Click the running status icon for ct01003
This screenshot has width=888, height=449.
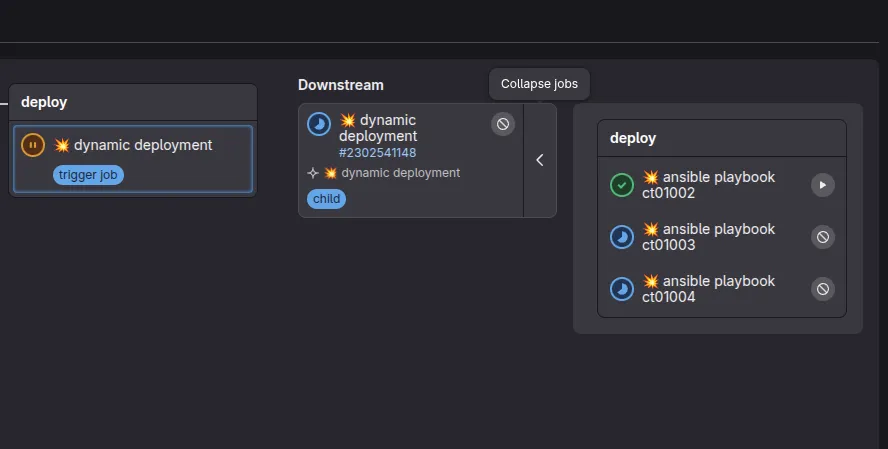pyautogui.click(x=622, y=237)
